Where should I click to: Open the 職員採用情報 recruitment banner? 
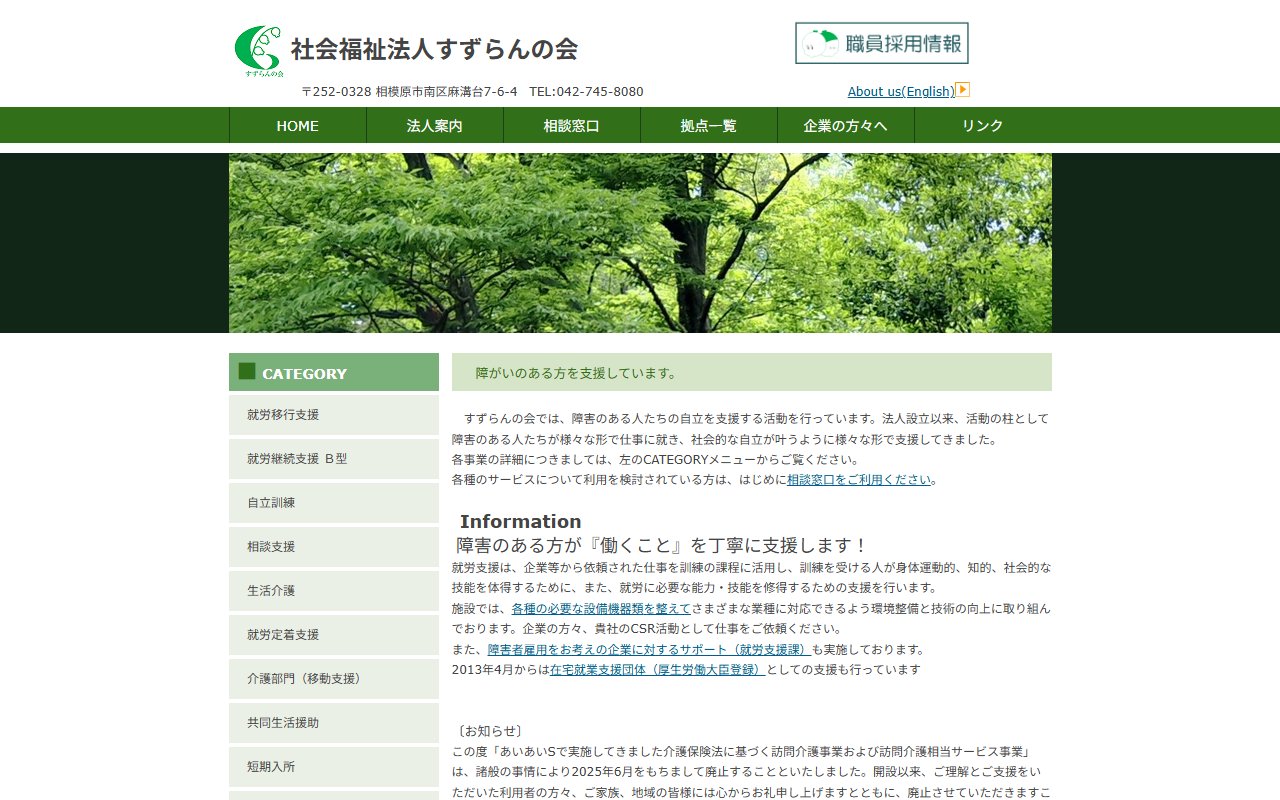click(882, 43)
